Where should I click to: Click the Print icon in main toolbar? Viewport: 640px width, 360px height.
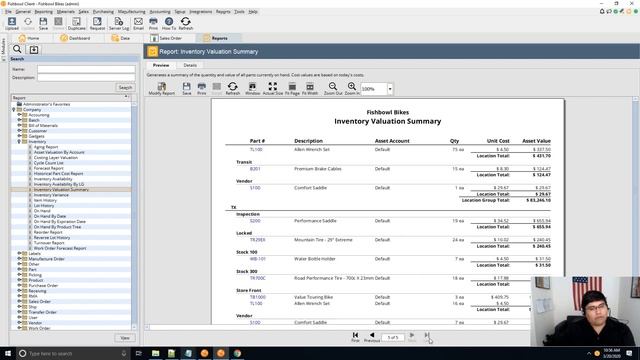click(x=153, y=23)
